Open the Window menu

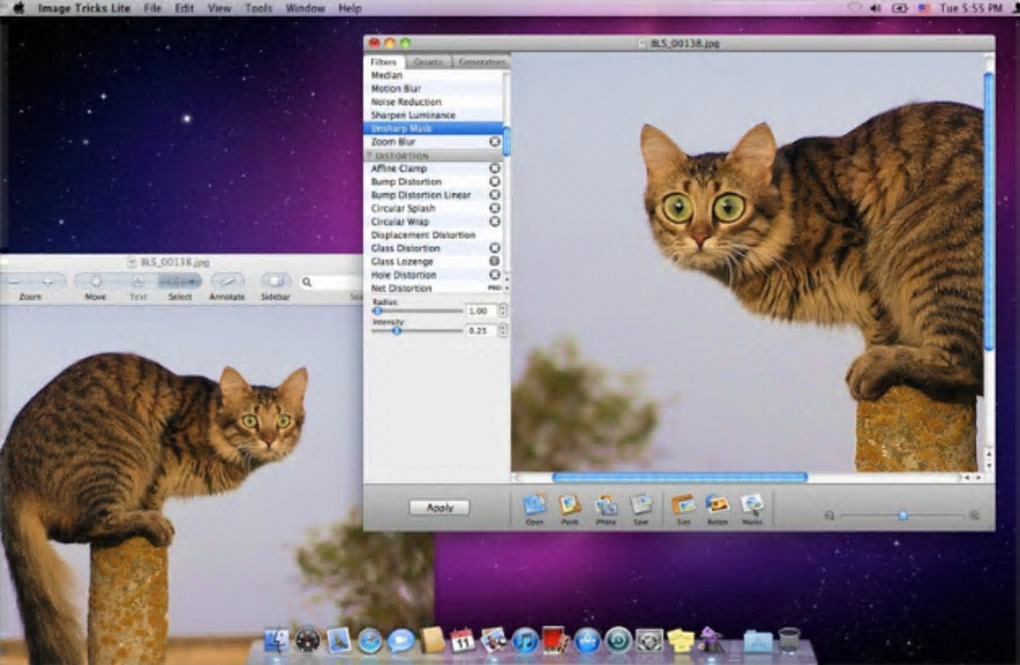tap(305, 8)
